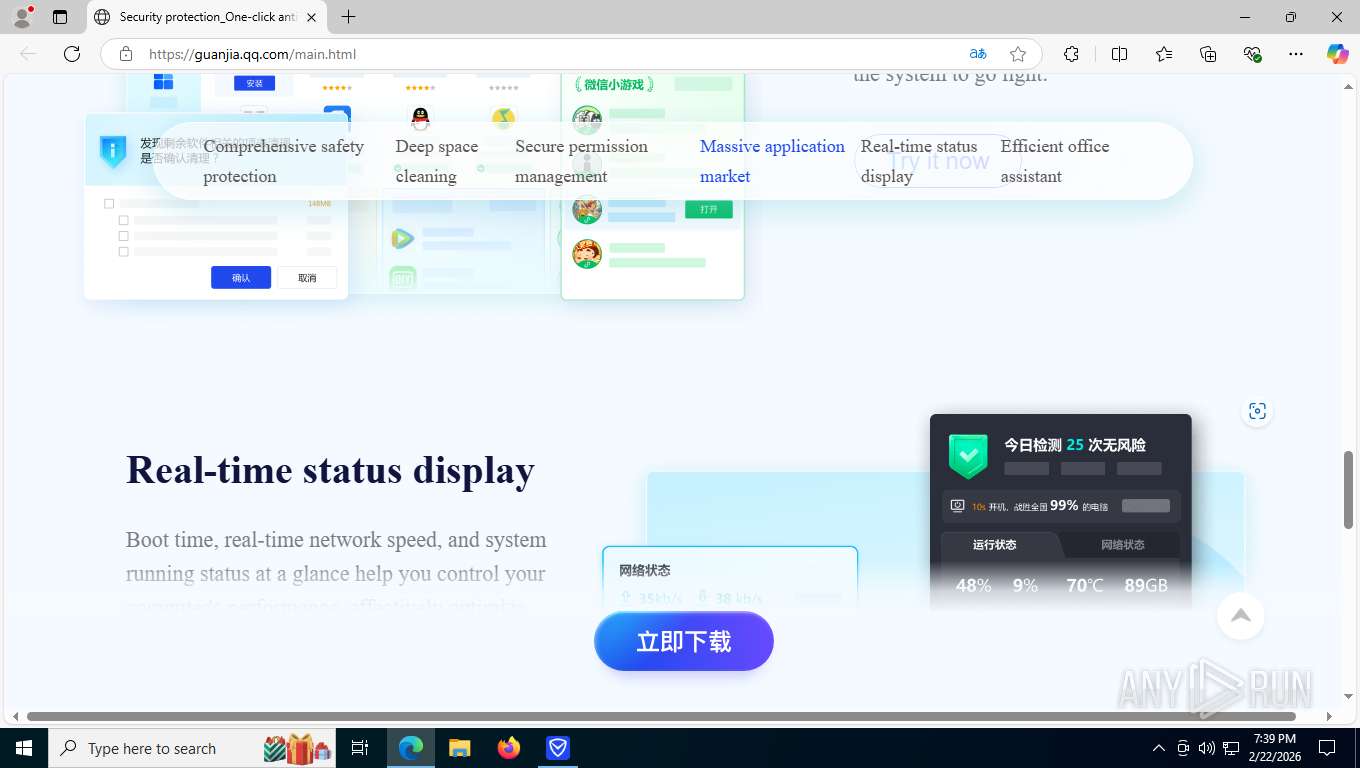Click the scroll-up arrow of vertical scrollbar

pos(1349,87)
